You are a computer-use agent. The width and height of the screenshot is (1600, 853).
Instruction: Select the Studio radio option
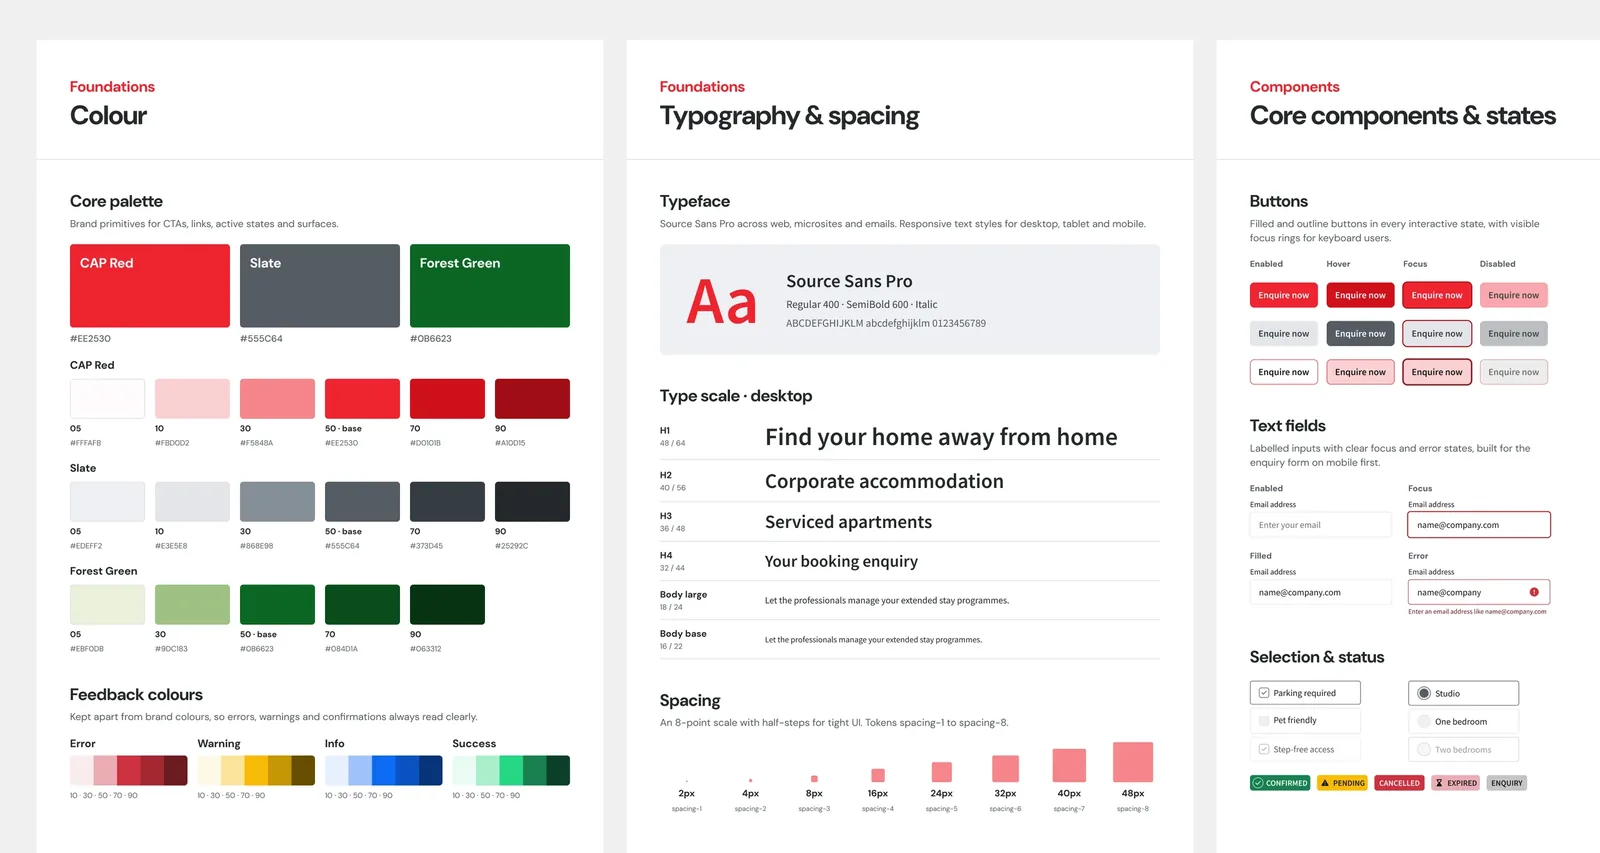tap(1424, 693)
